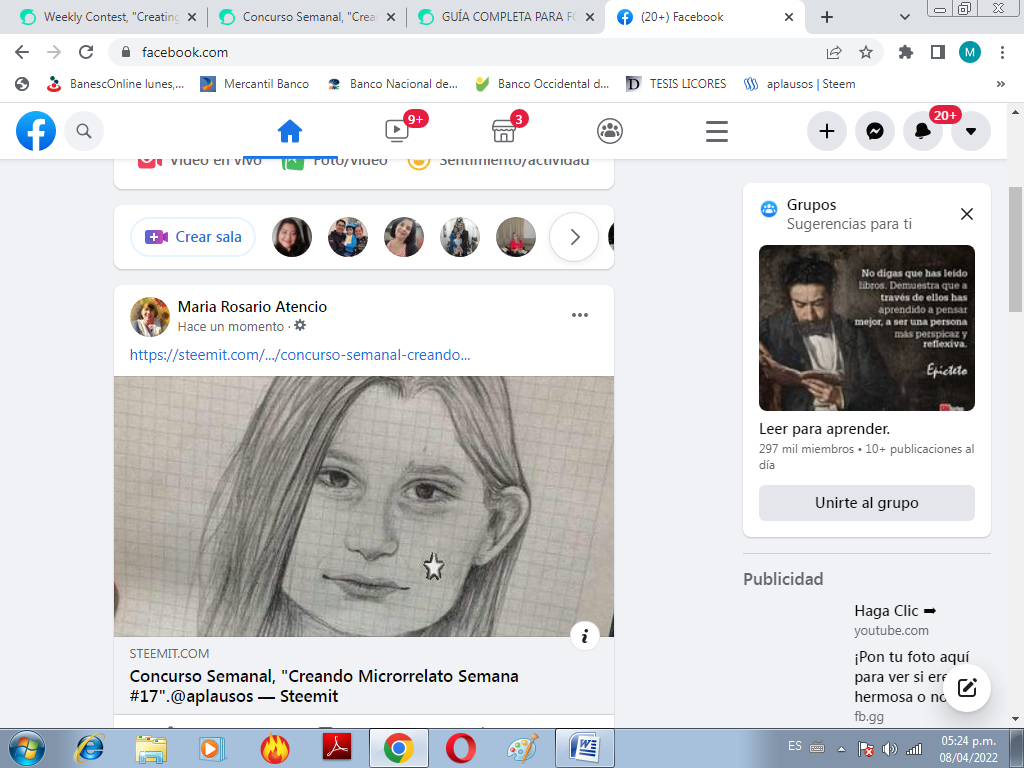Switch to Weekly Contest browser tab
The width and height of the screenshot is (1024, 768).
point(108,17)
